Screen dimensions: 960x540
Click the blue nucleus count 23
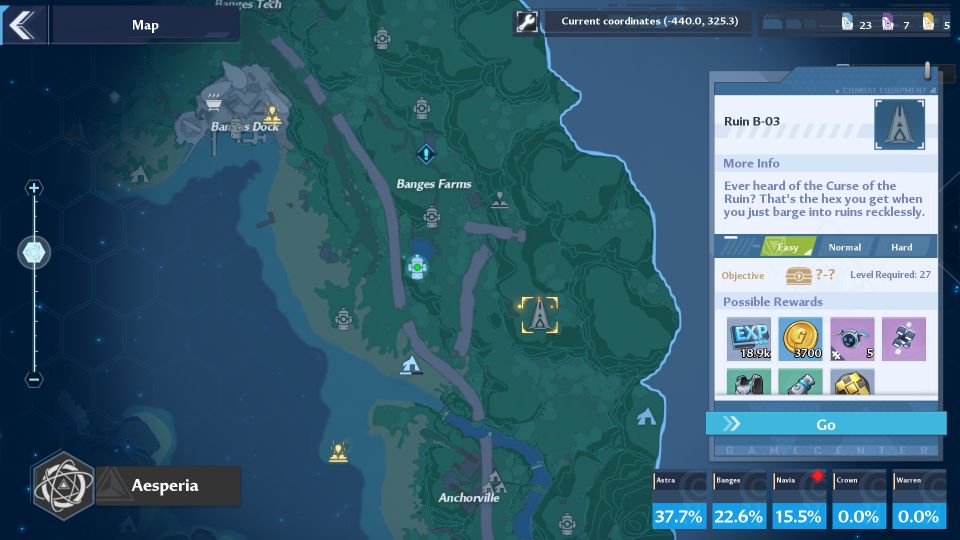[856, 23]
